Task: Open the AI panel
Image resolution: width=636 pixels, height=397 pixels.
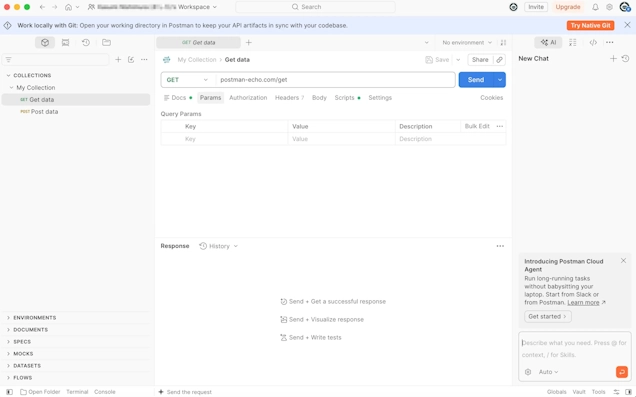Action: pos(548,43)
